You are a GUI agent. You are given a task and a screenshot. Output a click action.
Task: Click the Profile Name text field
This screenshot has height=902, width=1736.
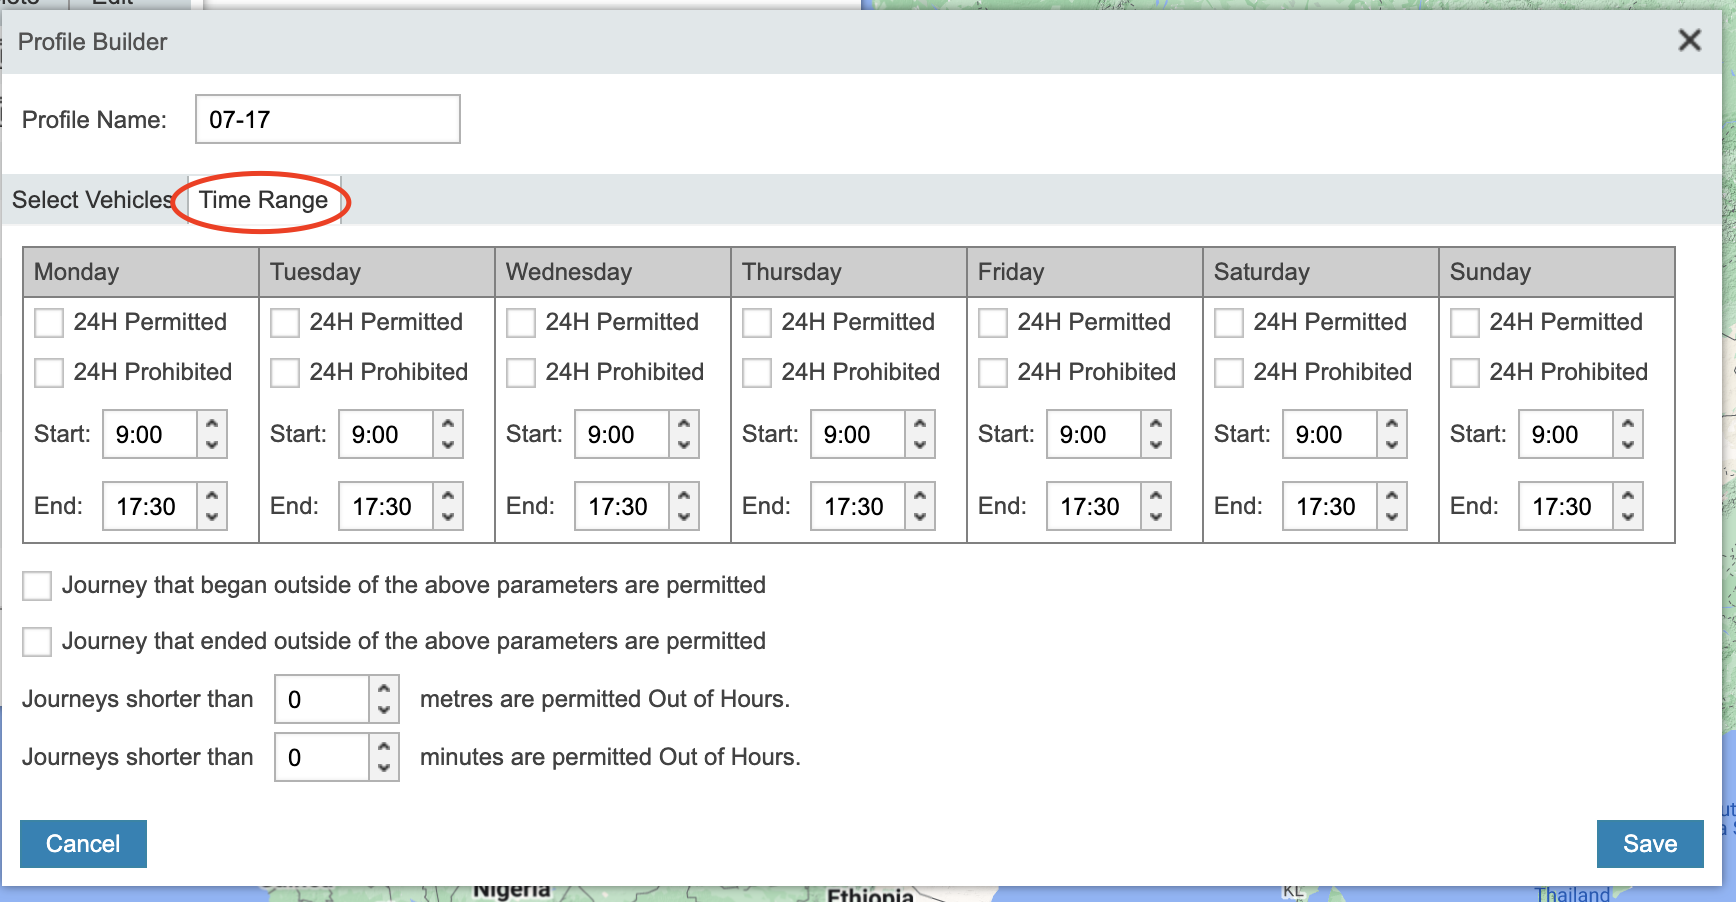[327, 120]
